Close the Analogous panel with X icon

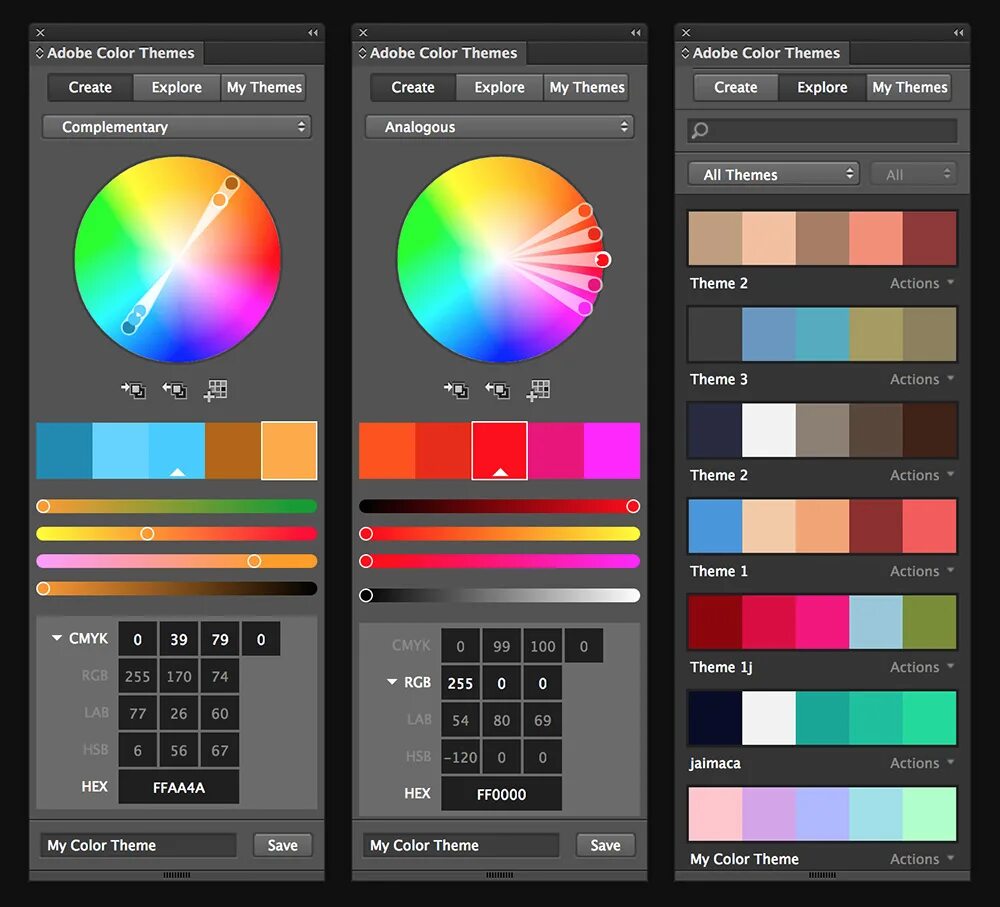(363, 33)
